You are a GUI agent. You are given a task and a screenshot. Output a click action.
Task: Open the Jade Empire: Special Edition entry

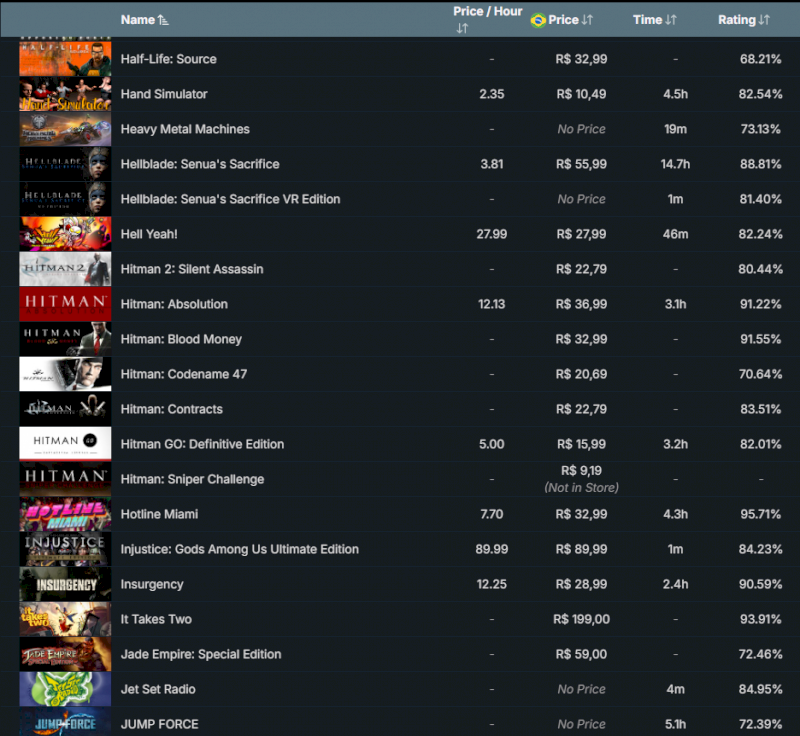(x=200, y=654)
